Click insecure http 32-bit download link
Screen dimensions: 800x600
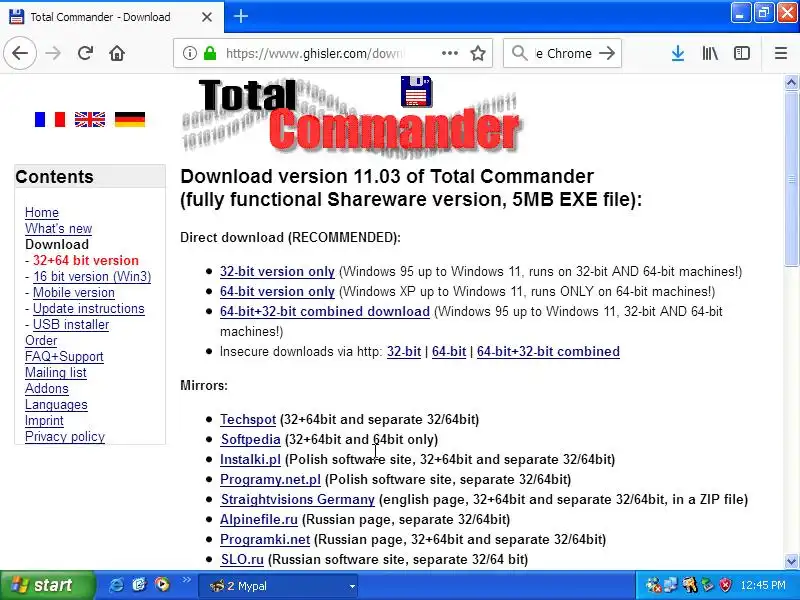[404, 352]
